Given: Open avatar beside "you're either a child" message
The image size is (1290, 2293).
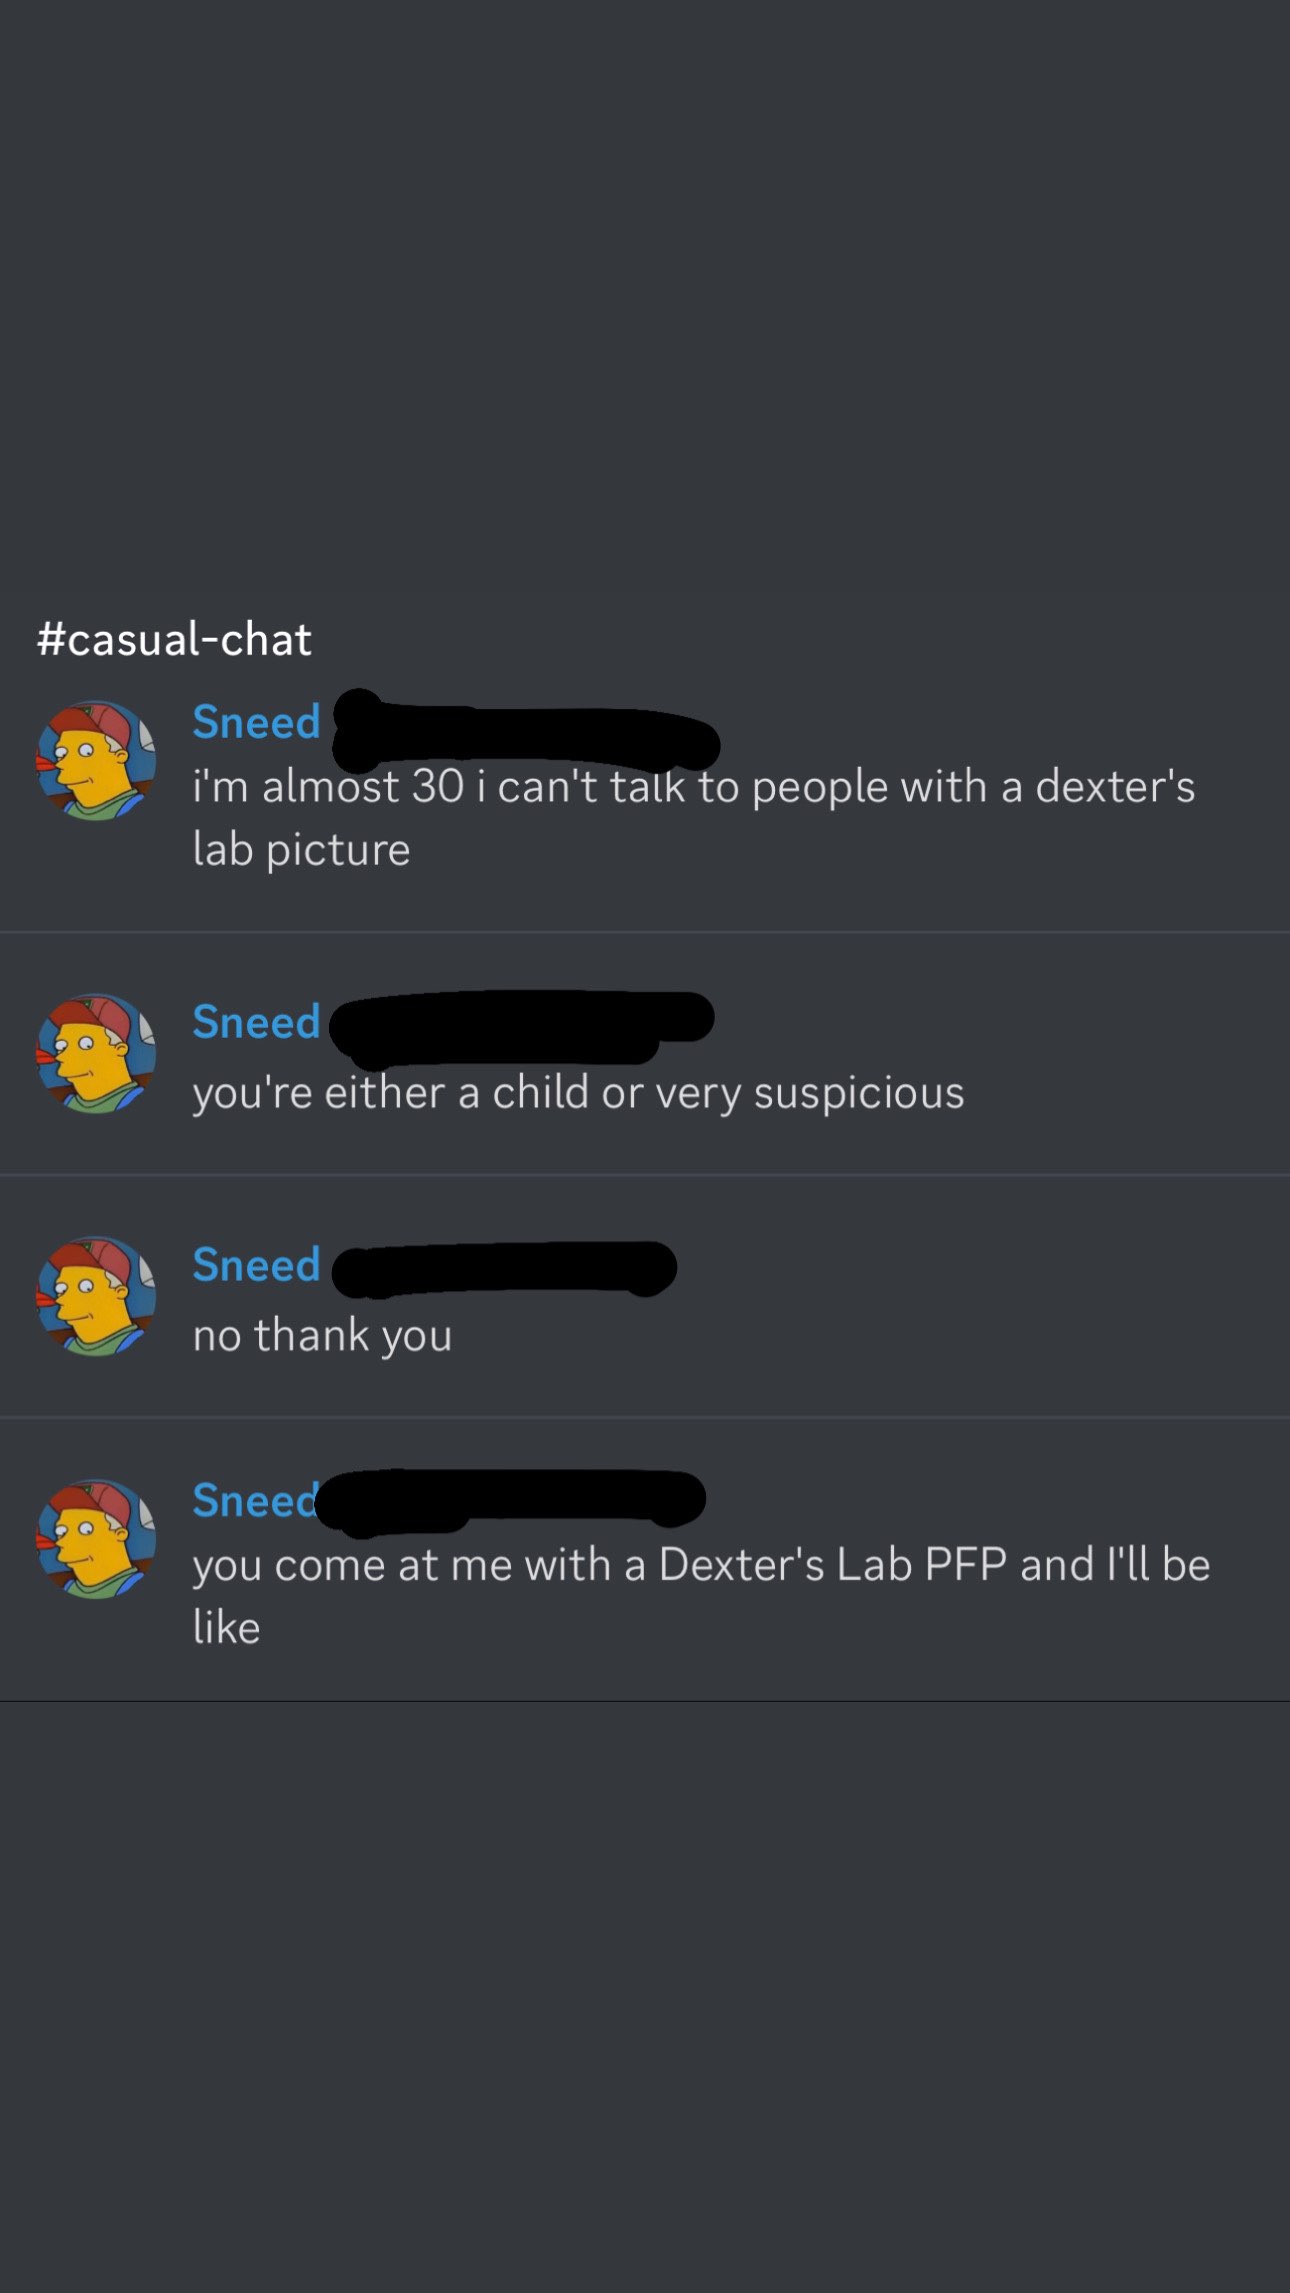Looking at the screenshot, I should tap(96, 1053).
